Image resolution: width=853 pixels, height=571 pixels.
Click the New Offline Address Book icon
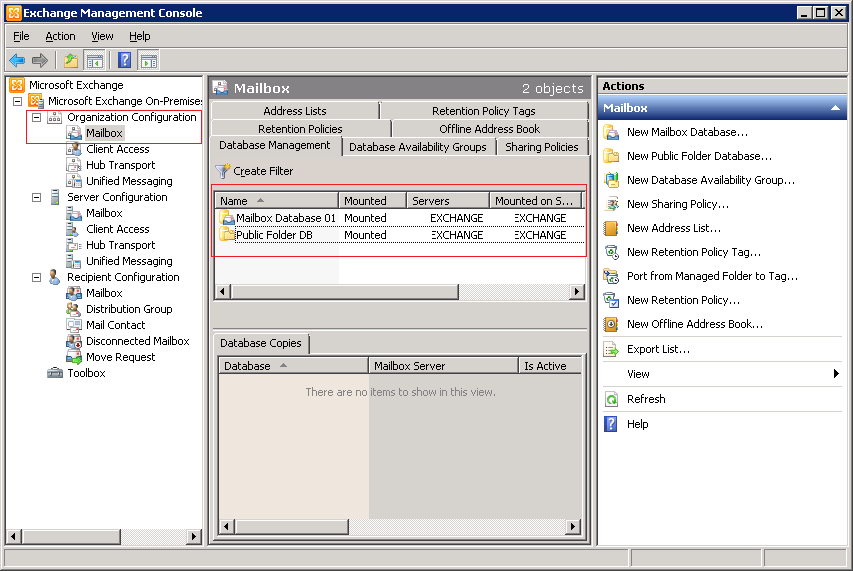[611, 324]
